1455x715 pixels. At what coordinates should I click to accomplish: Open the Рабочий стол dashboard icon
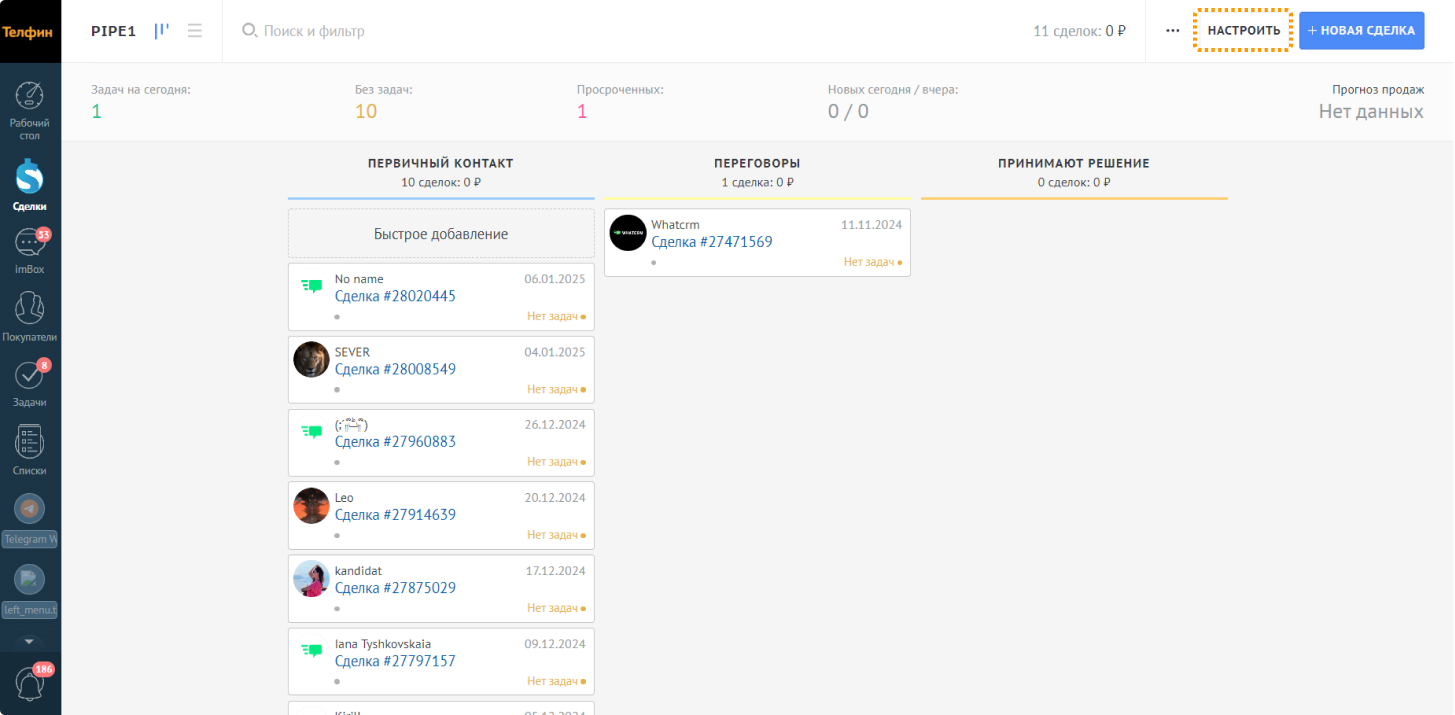pyautogui.click(x=30, y=96)
